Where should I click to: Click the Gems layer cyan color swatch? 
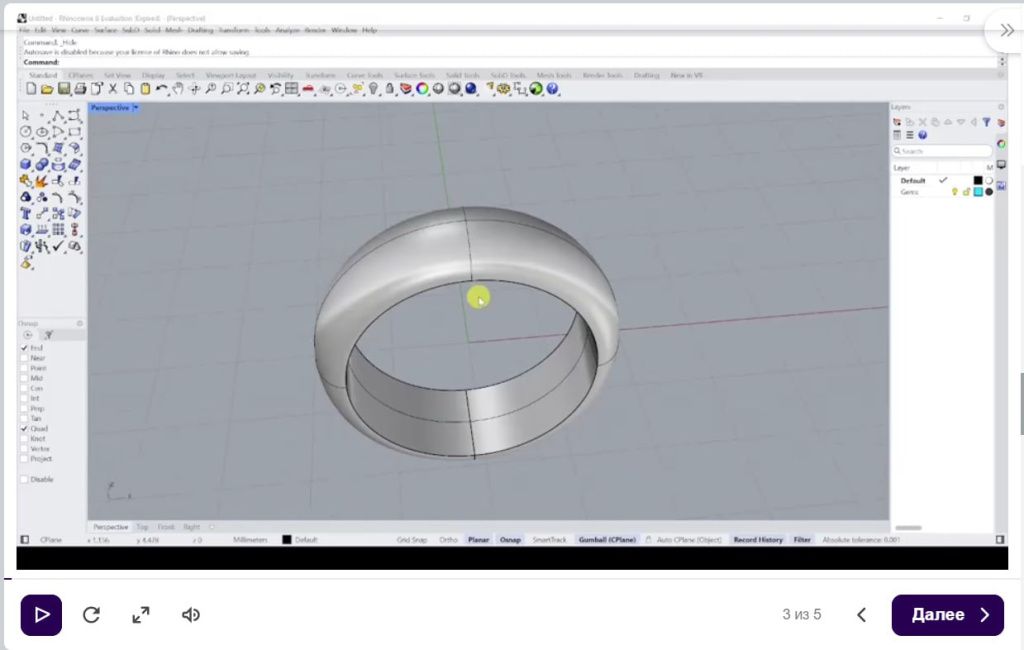978,192
